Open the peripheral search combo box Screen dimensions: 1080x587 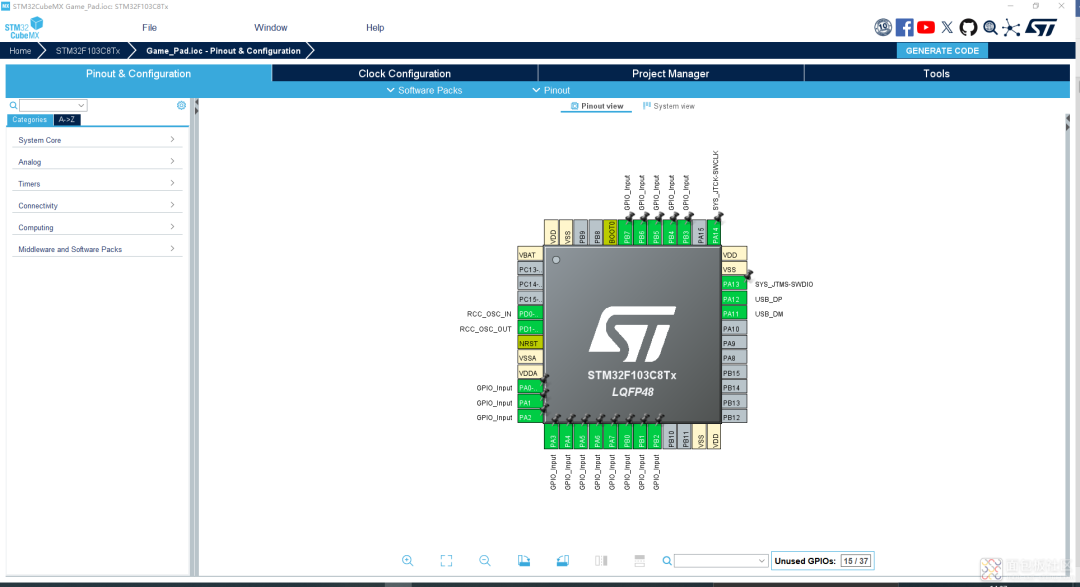click(53, 105)
